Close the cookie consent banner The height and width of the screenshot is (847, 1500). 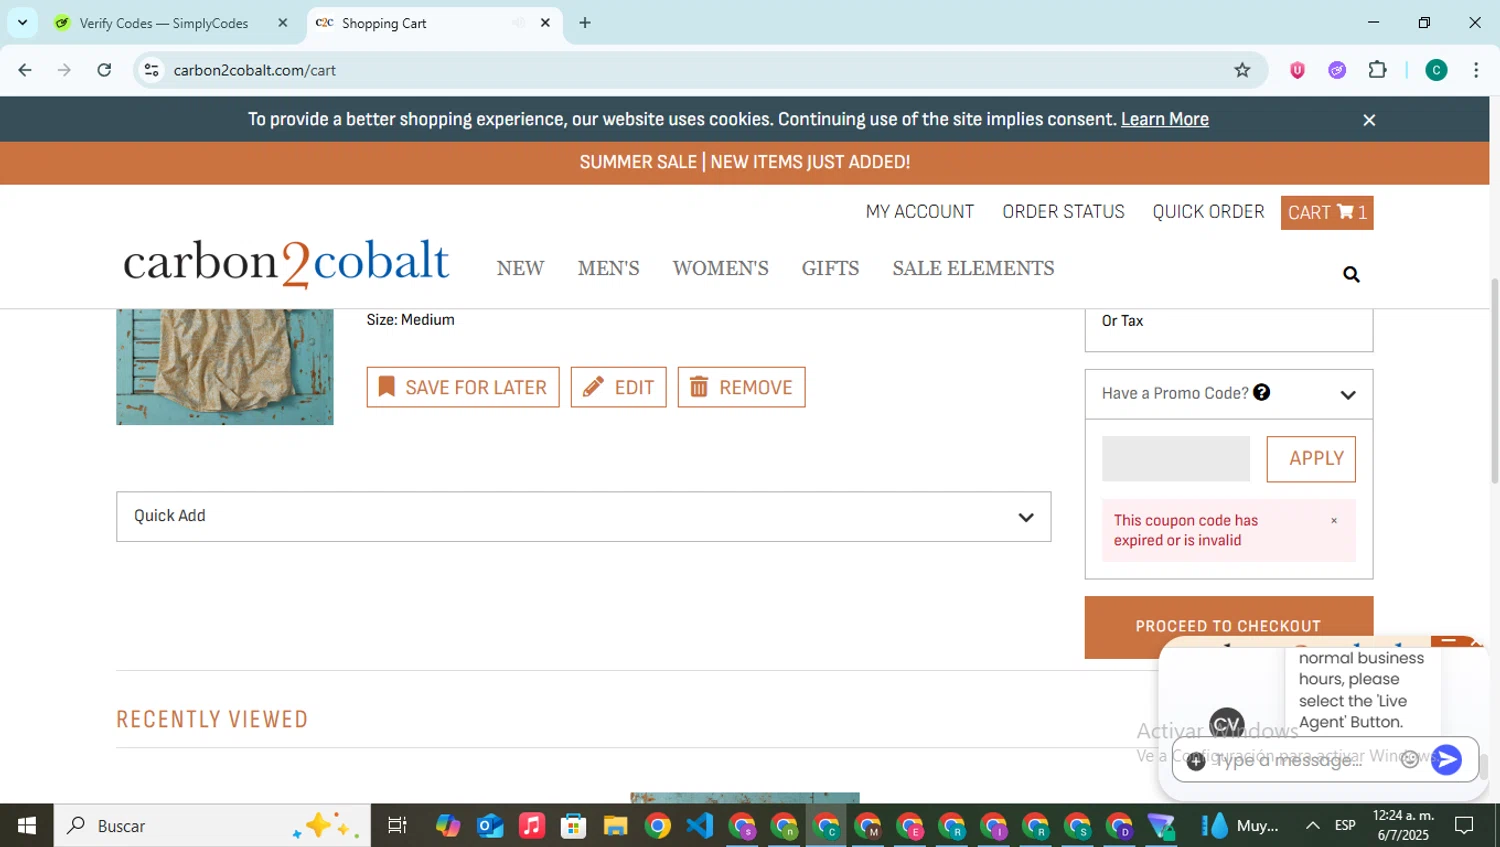coord(1369,120)
